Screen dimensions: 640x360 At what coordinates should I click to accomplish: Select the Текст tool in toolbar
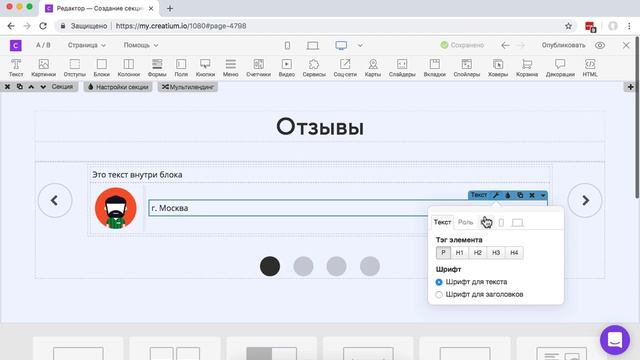coord(16,67)
